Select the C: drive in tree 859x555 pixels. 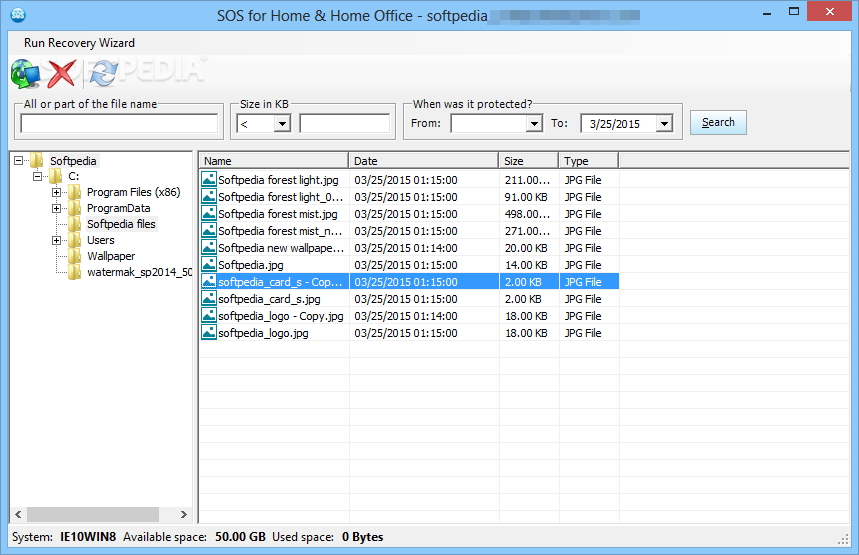pyautogui.click(x=73, y=176)
